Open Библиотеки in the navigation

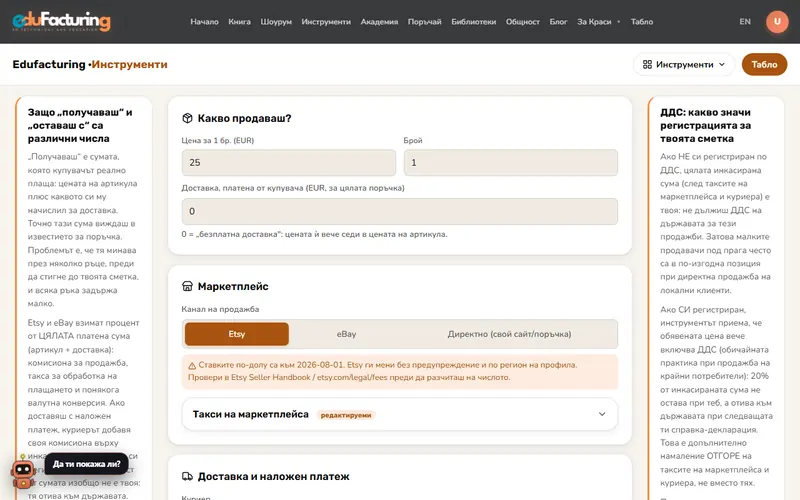473,21
